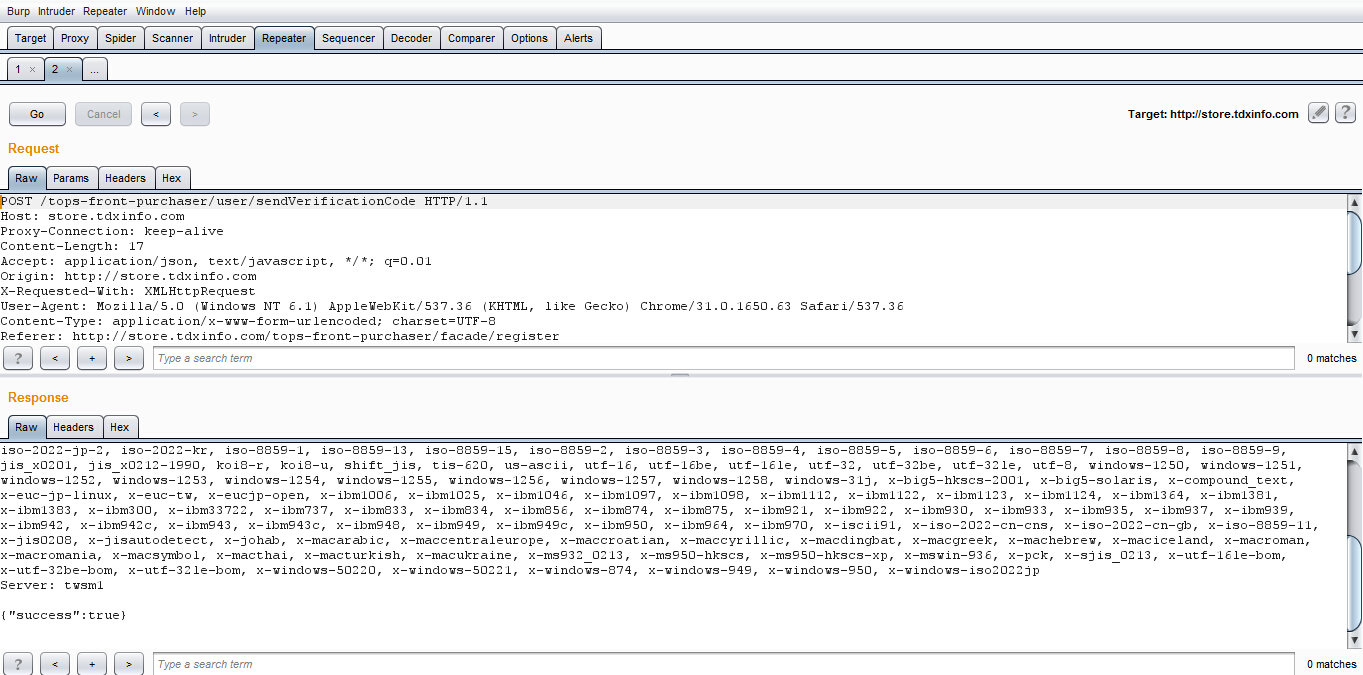Send the request with Go

pos(37,114)
